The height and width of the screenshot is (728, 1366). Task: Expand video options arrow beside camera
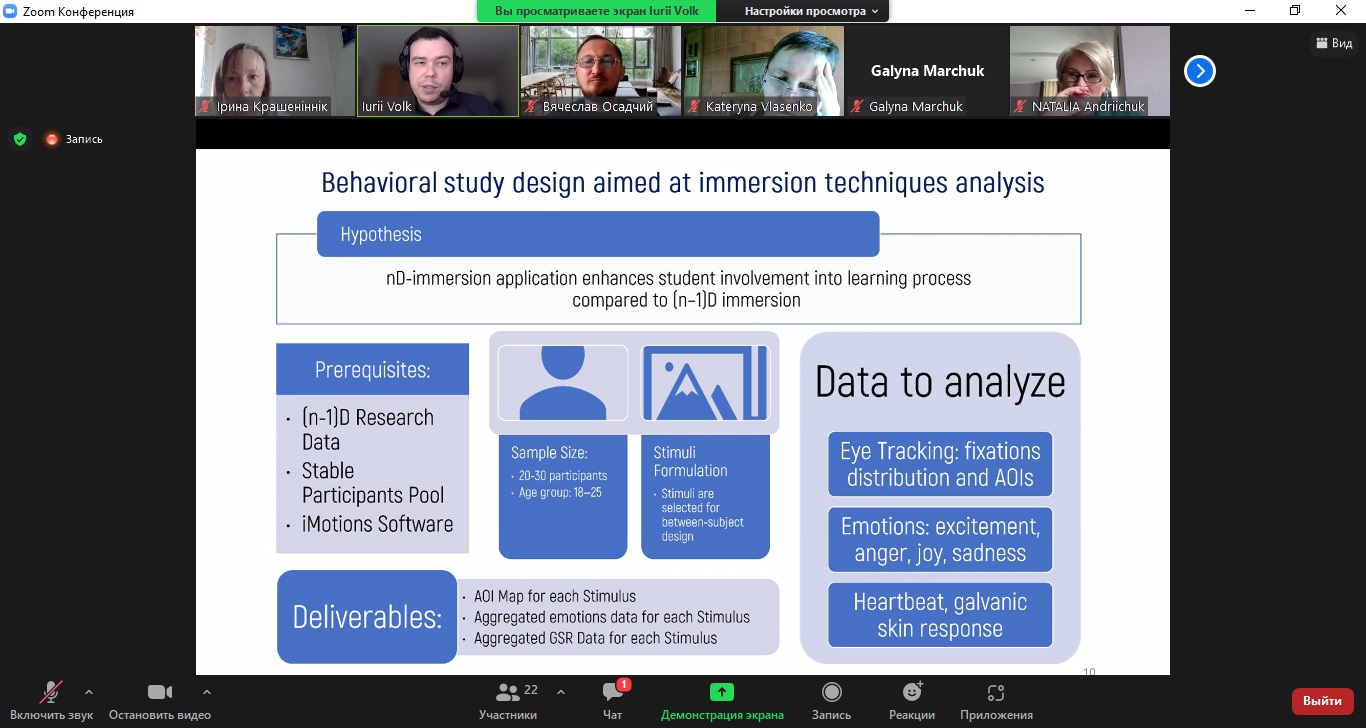pos(207,691)
